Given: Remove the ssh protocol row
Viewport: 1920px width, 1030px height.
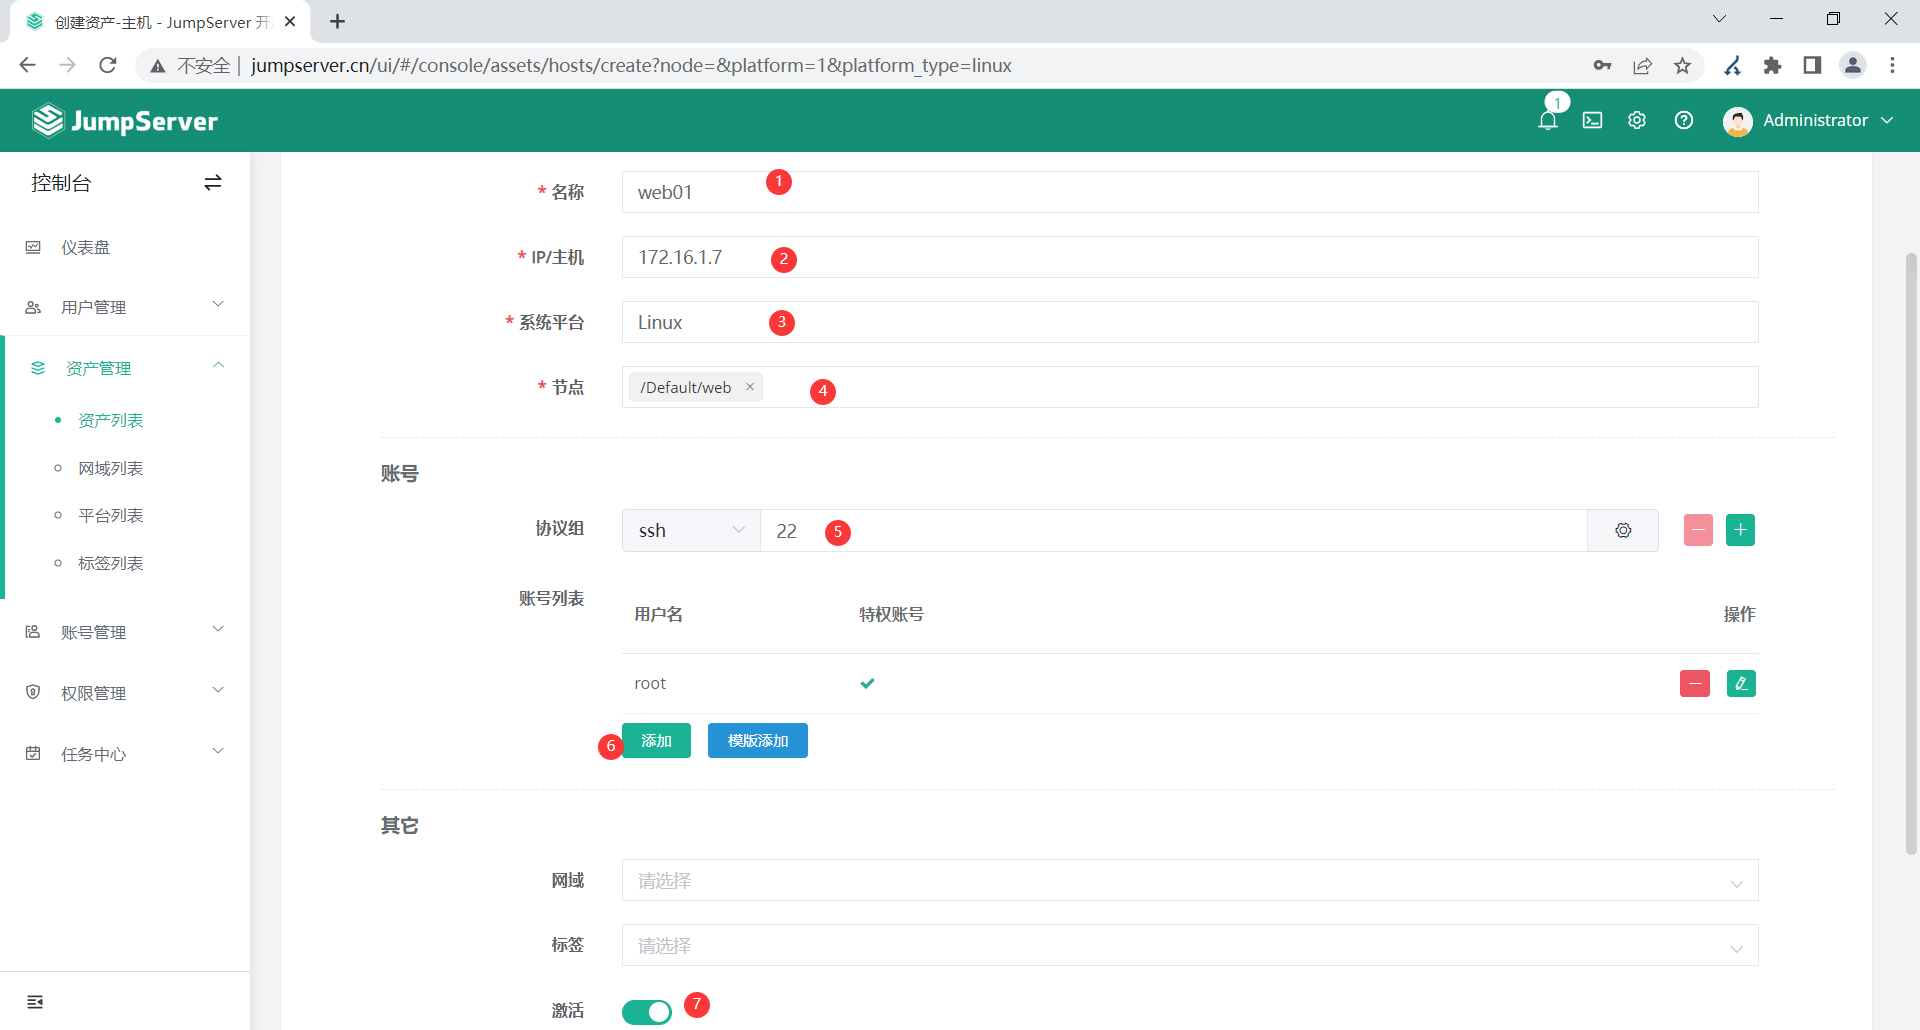Looking at the screenshot, I should pos(1698,530).
